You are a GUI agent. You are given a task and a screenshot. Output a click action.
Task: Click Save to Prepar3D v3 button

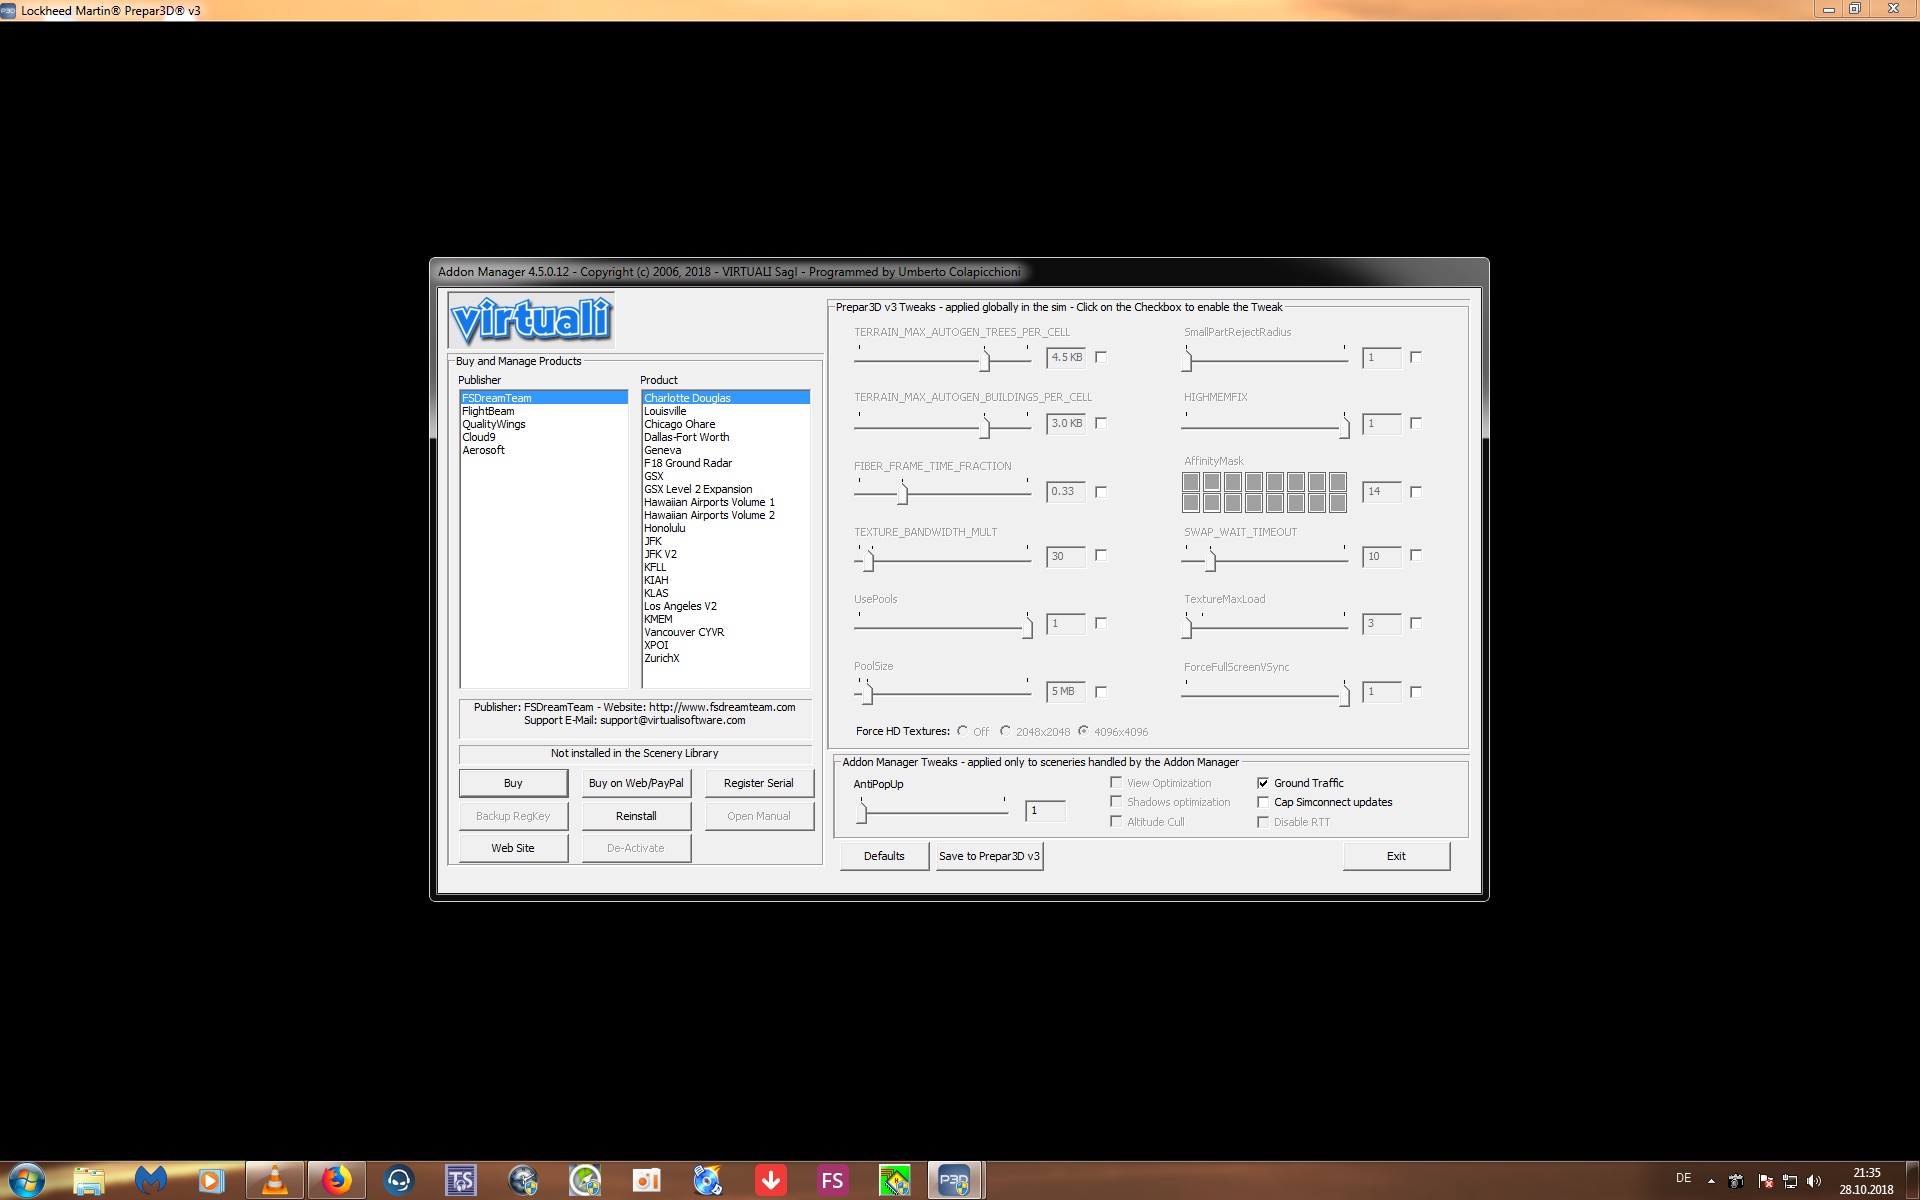click(x=989, y=856)
